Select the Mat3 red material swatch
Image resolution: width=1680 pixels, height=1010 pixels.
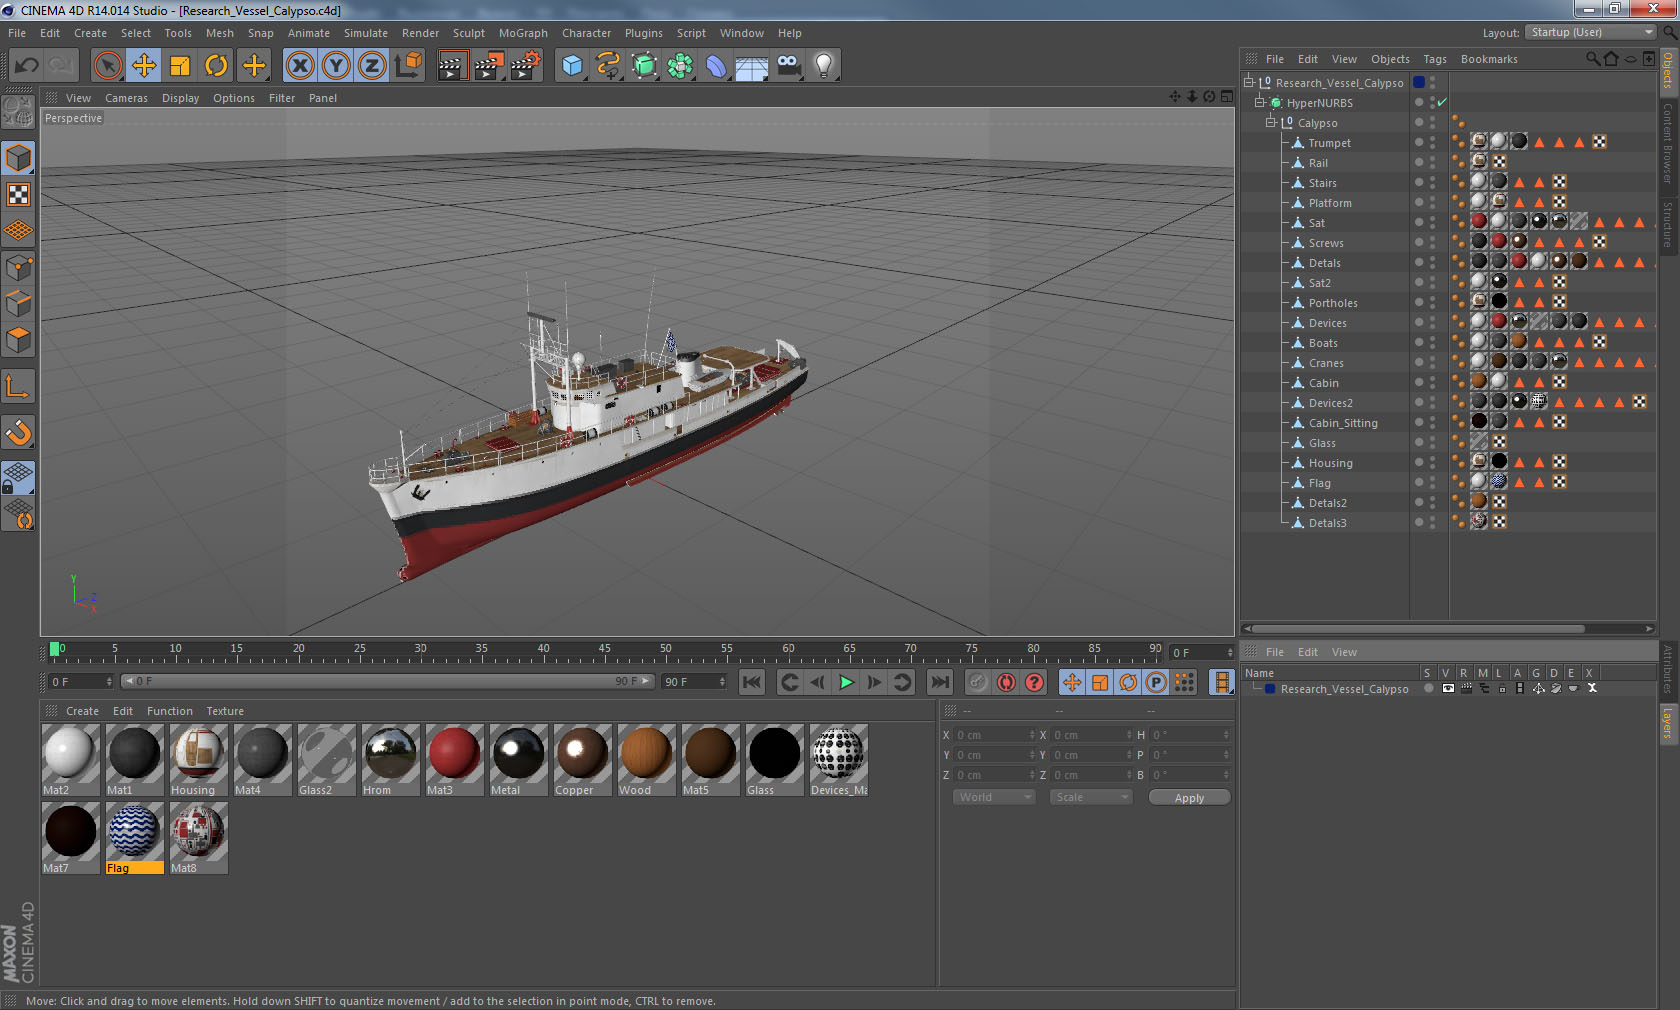coord(453,753)
